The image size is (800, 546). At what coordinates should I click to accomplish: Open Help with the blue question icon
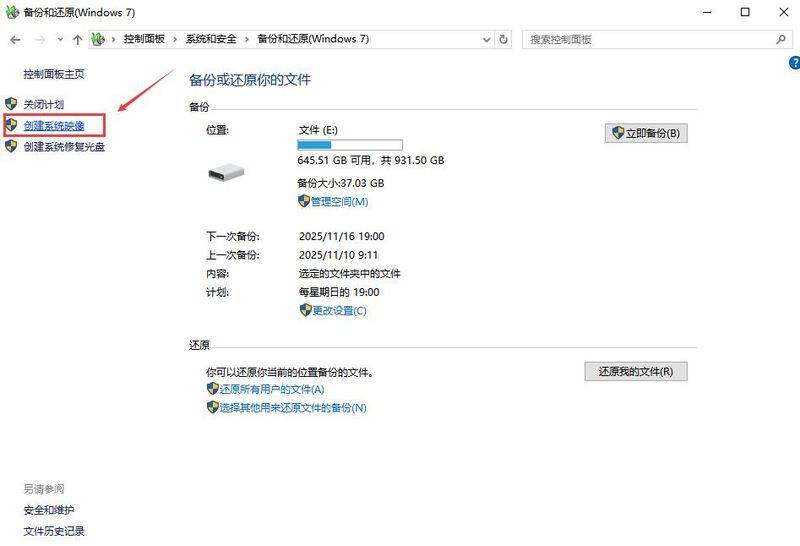point(795,63)
